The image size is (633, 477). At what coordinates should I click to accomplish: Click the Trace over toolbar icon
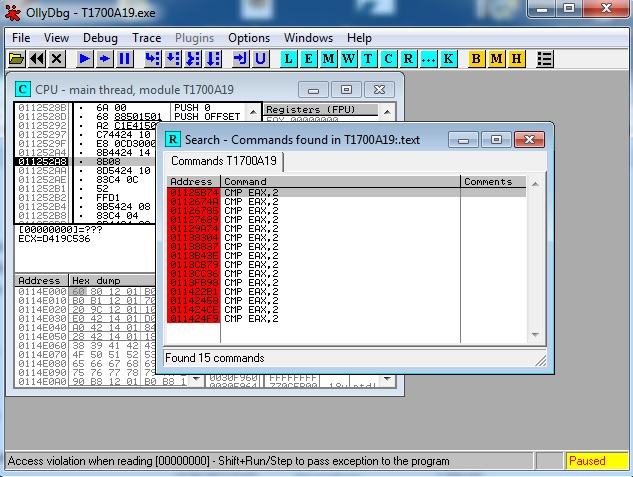click(x=213, y=59)
